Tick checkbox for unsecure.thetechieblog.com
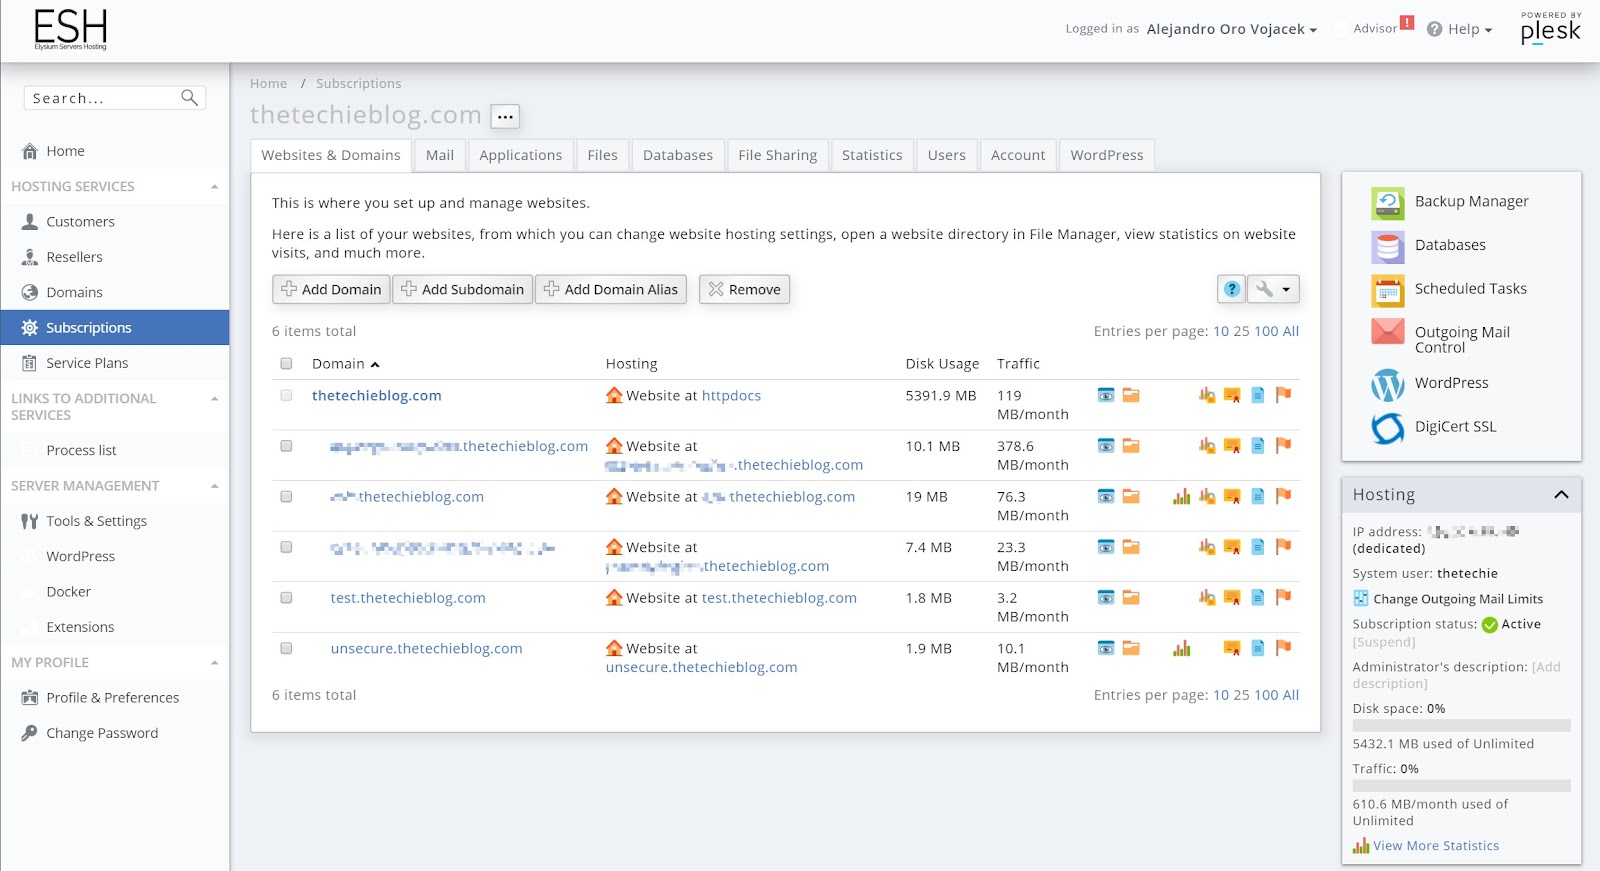Screen dimensions: 1600x871 (286, 648)
